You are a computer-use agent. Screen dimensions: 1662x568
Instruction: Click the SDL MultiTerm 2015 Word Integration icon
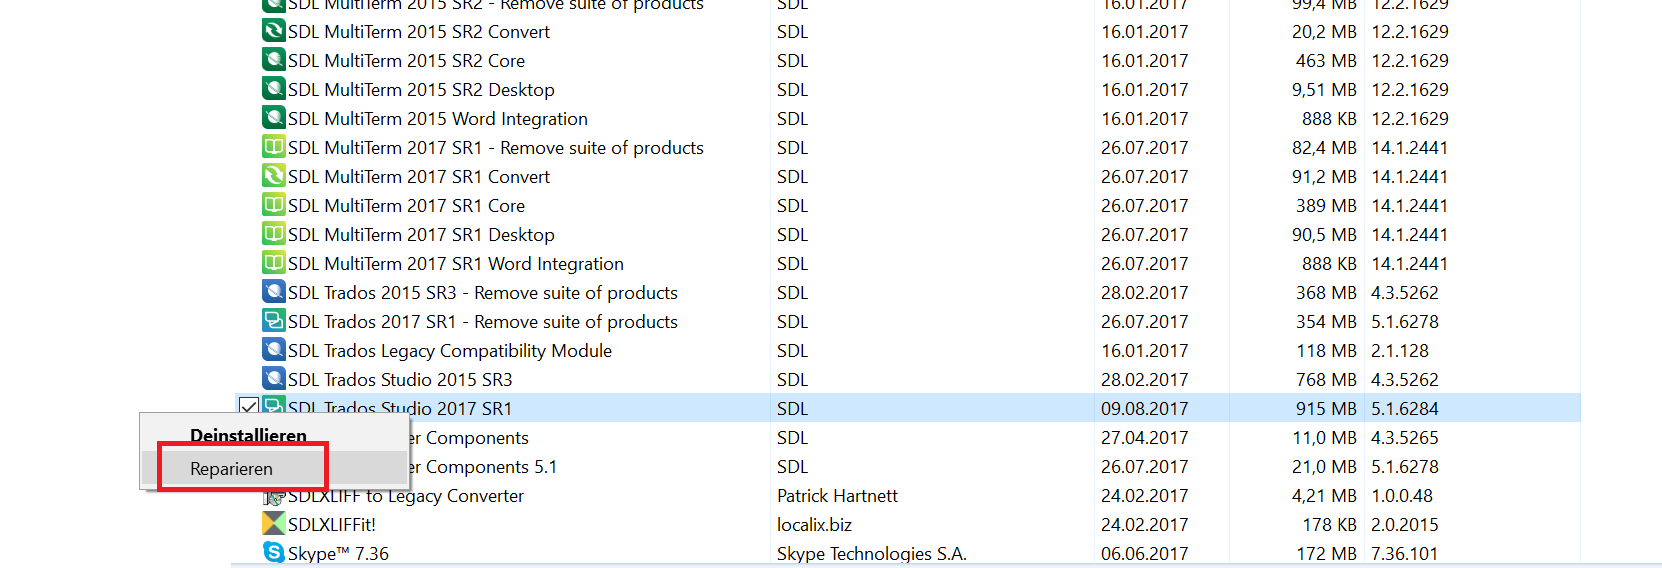(x=273, y=118)
